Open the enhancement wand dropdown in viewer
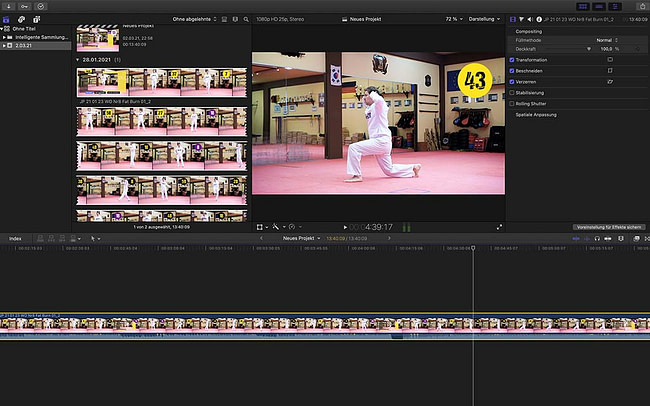The image size is (650, 406). click(279, 227)
